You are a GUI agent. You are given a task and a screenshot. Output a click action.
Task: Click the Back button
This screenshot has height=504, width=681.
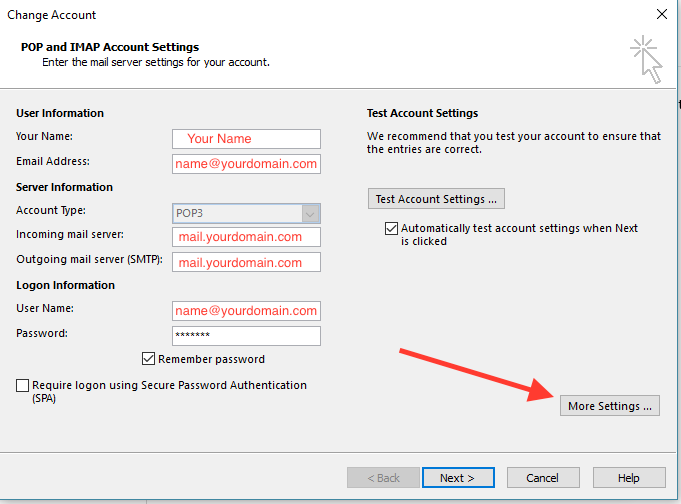[x=379, y=478]
